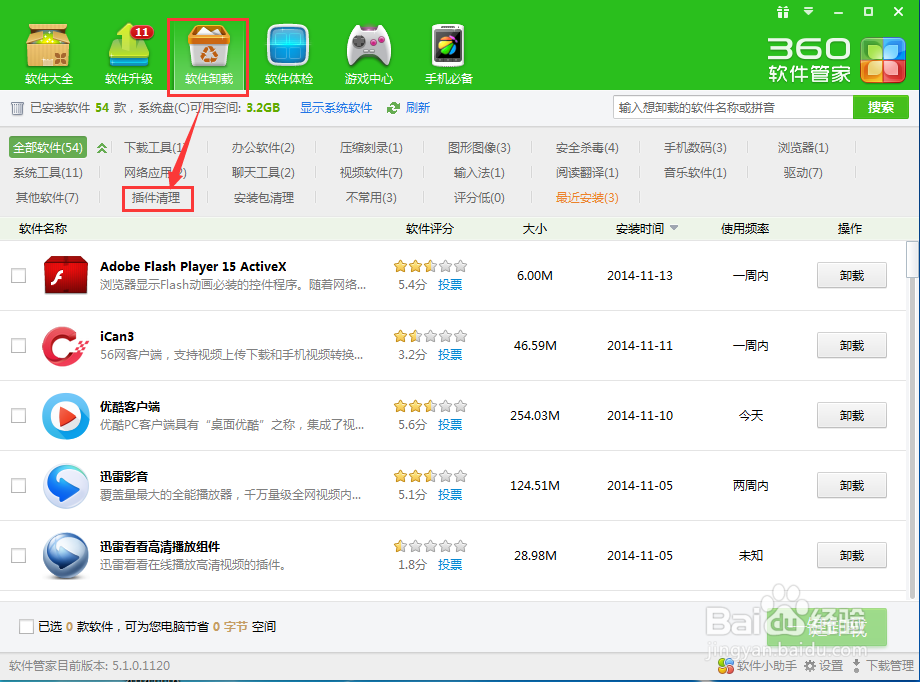Viewport: 920px width, 682px height.
Task: Click 显示系统软件 link
Action: click(x=336, y=108)
